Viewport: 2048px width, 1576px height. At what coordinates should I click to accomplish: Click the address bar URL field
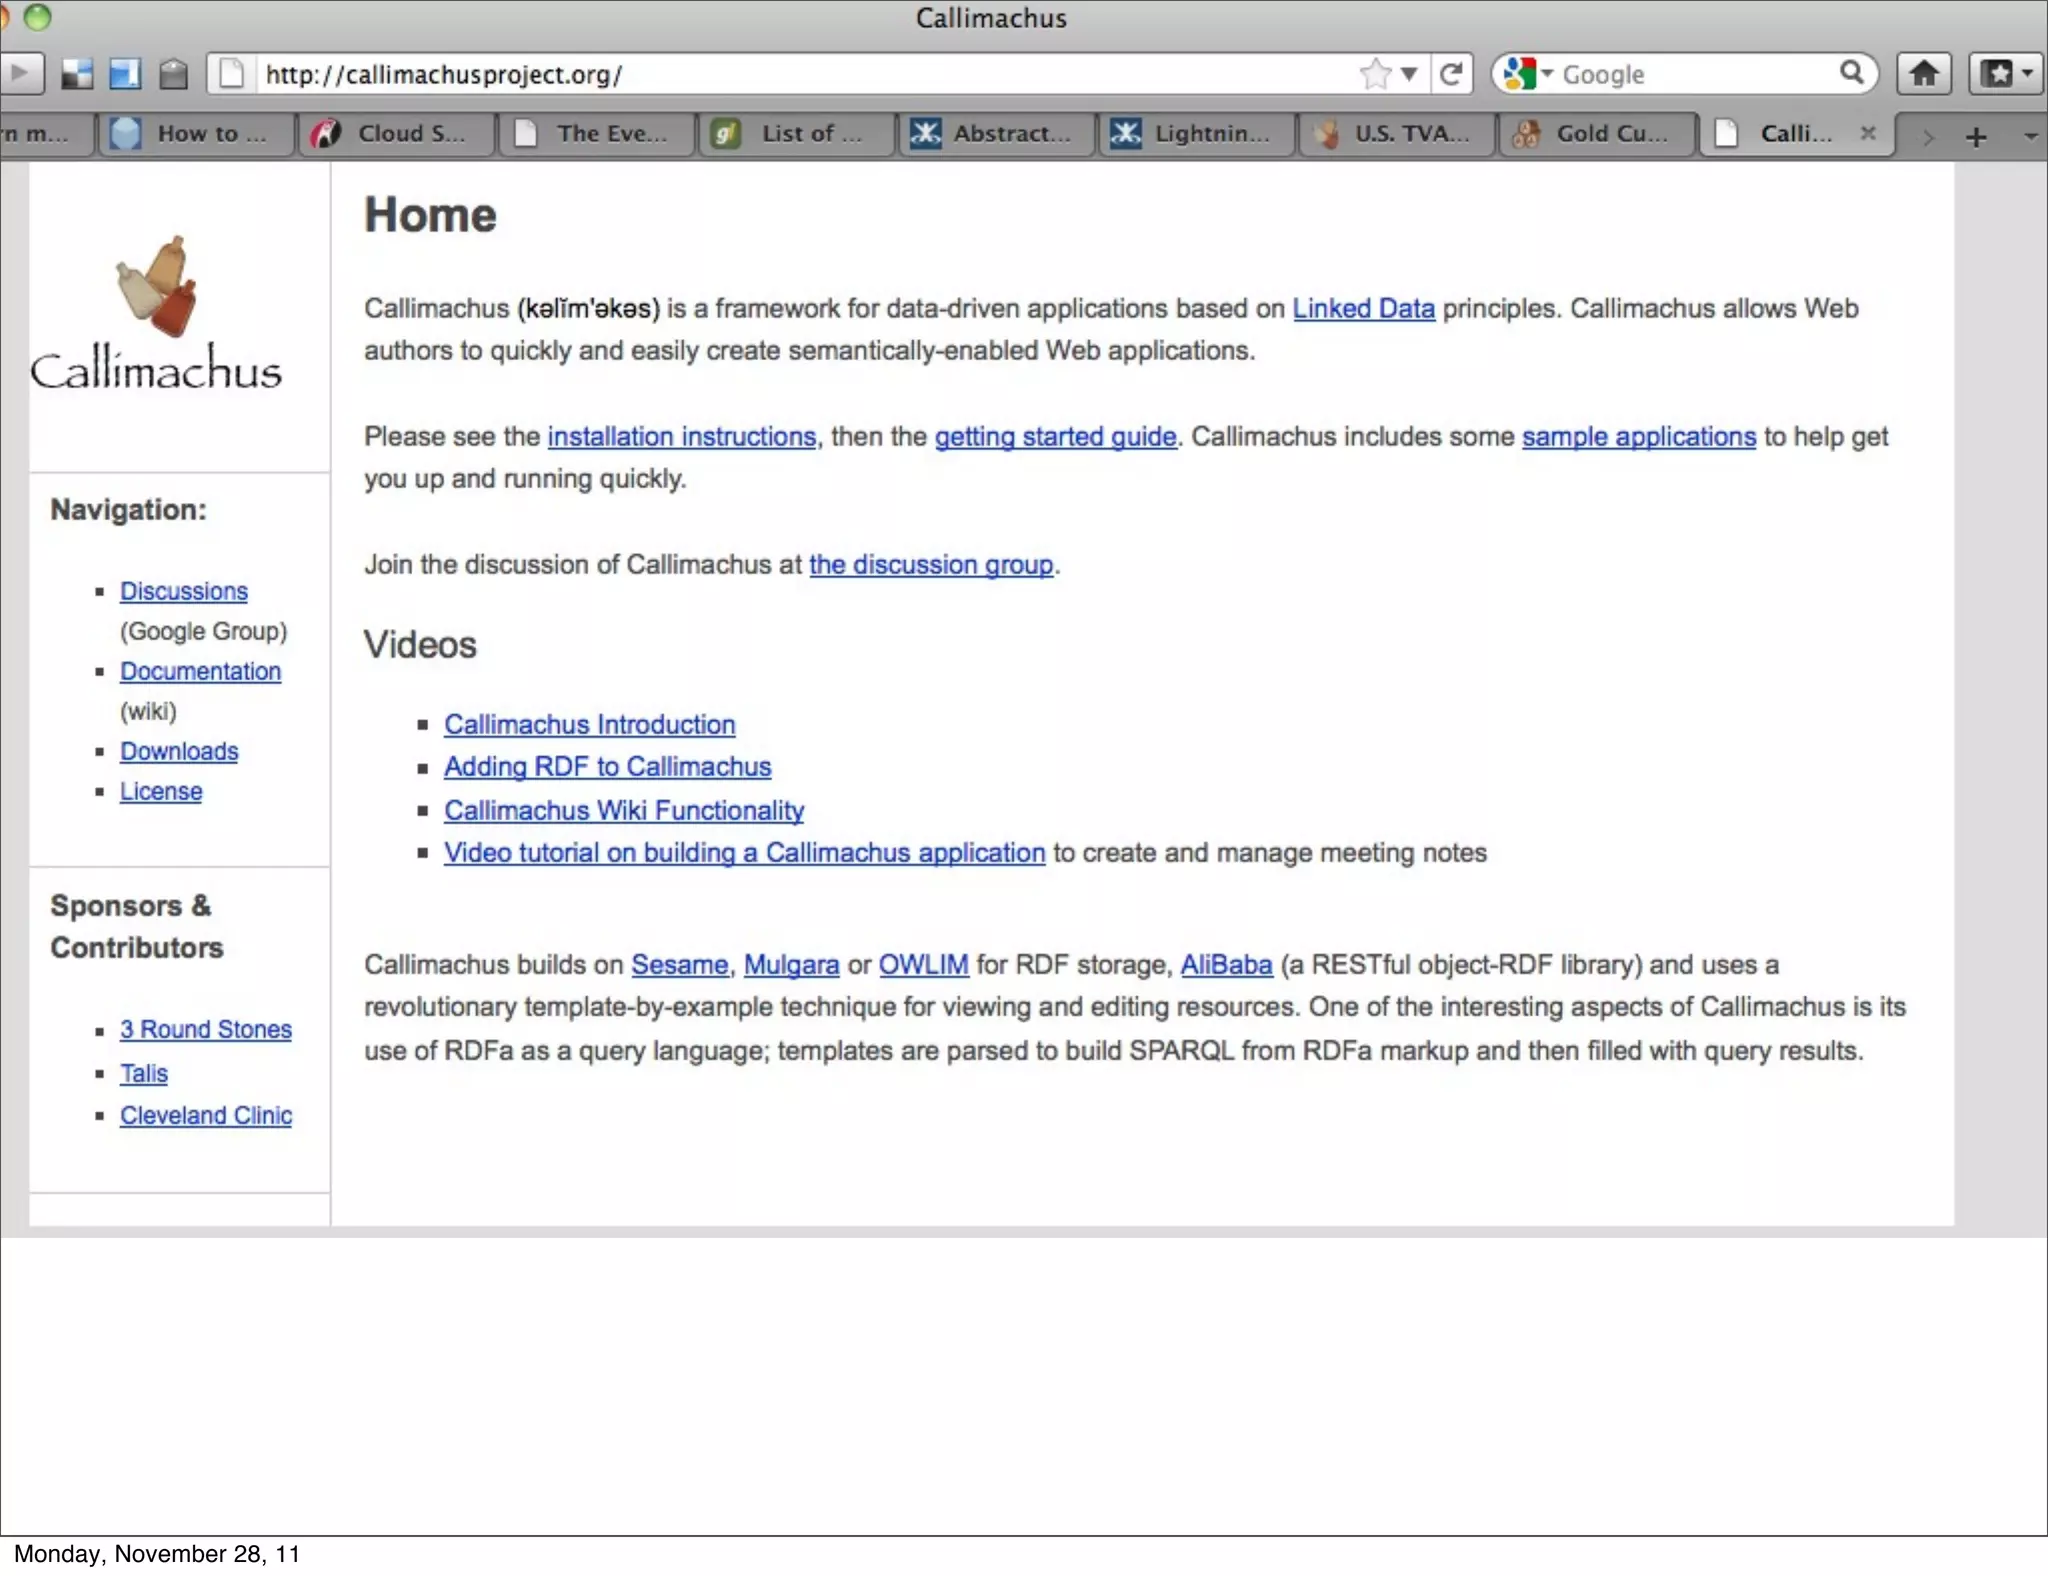tap(800, 74)
